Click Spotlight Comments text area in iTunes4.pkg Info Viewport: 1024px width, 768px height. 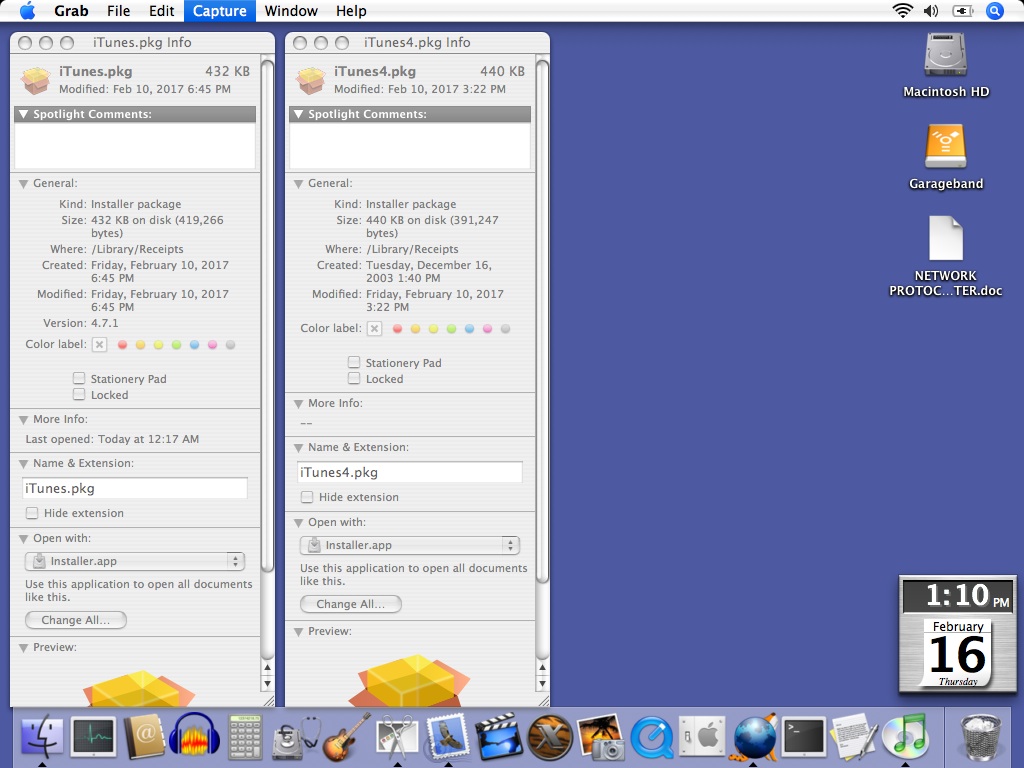point(409,146)
